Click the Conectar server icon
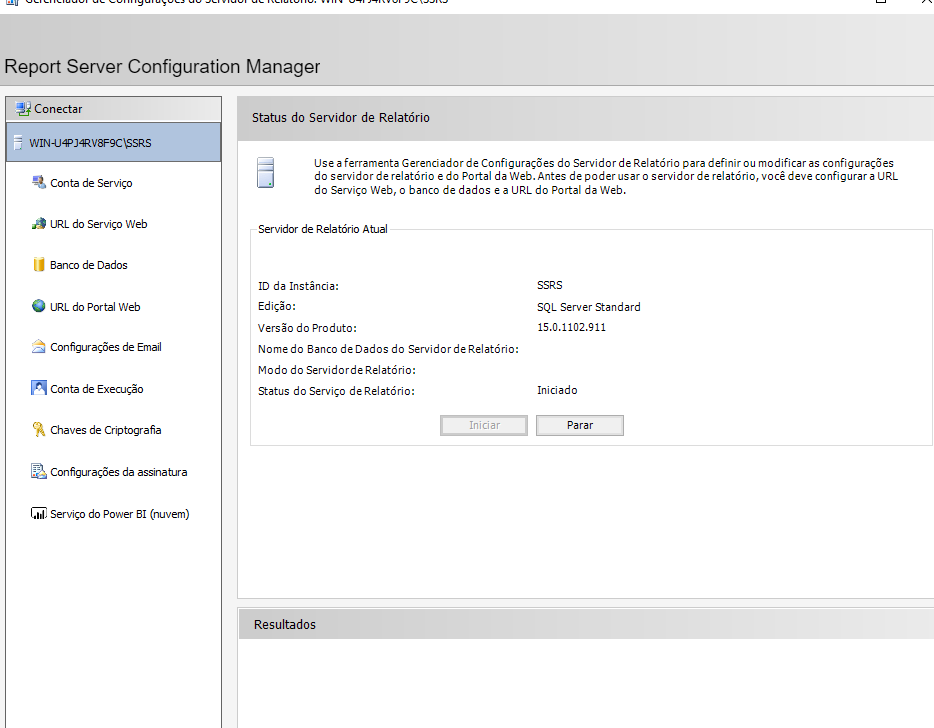 [23, 108]
